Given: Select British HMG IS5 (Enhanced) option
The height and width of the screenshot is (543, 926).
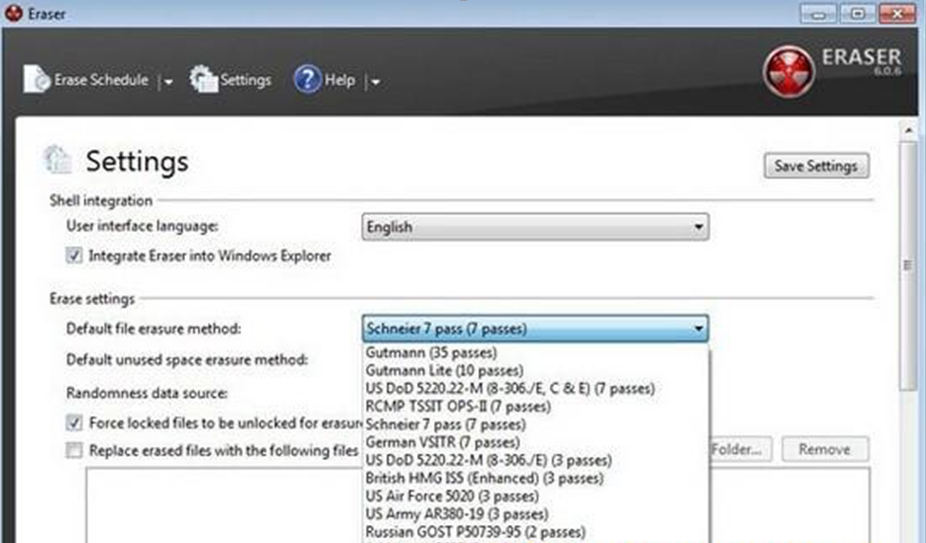Looking at the screenshot, I should 535,478.
